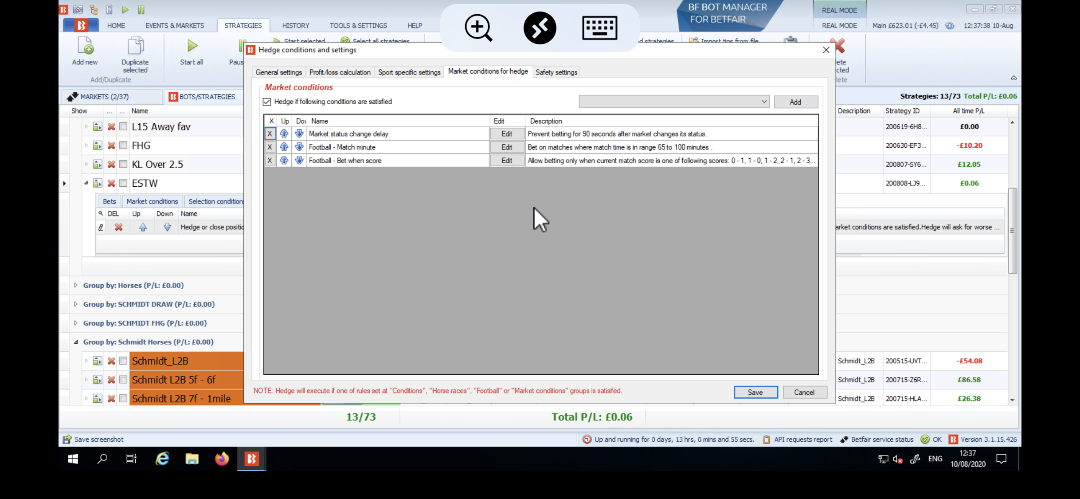Cancel the hedge conditions dialog
Image resolution: width=1080 pixels, height=499 pixels.
coord(804,392)
